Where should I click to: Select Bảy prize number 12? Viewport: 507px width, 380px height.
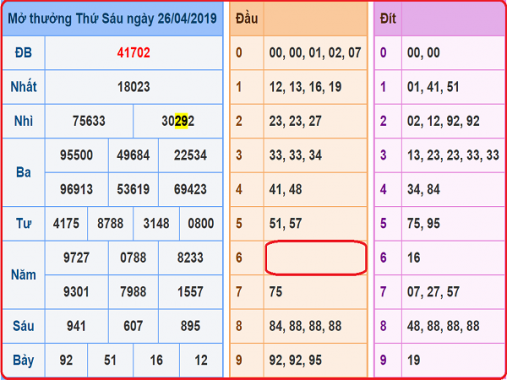pyautogui.click(x=201, y=360)
